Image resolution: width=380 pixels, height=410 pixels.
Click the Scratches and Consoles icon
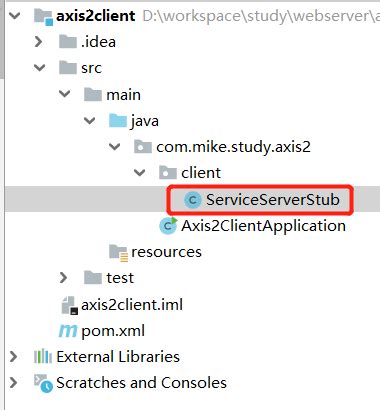tap(43, 383)
